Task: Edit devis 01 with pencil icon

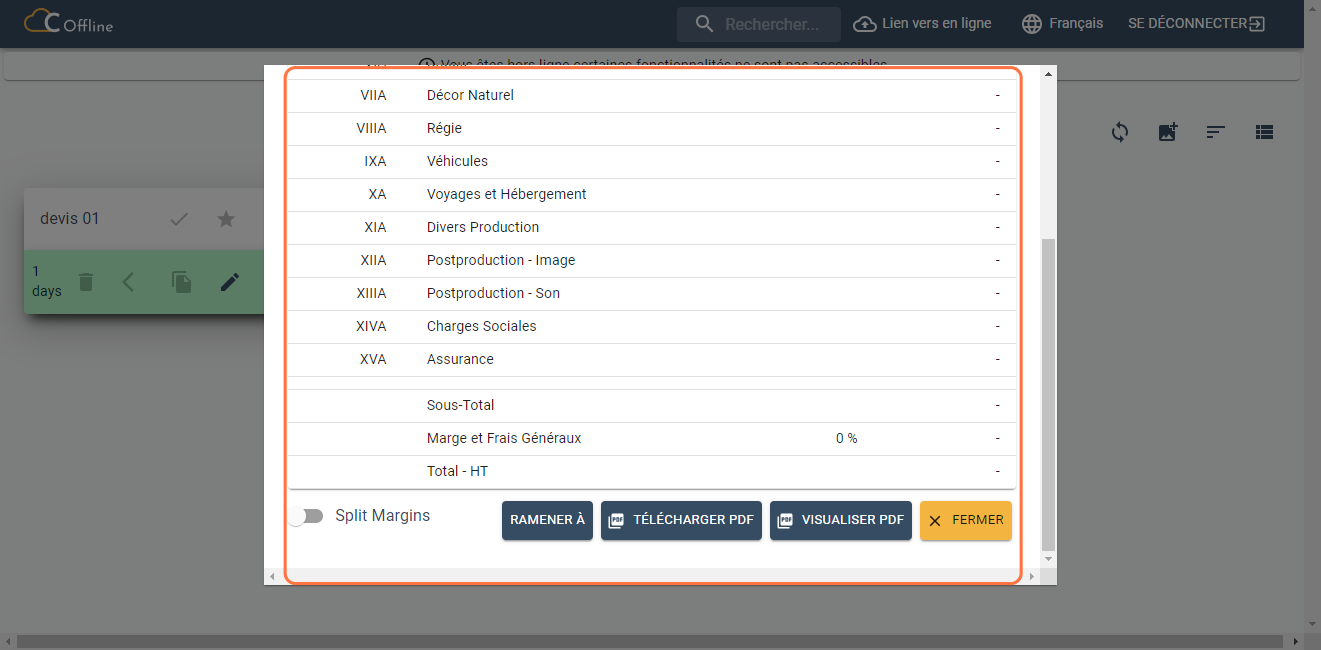Action: 230,282
